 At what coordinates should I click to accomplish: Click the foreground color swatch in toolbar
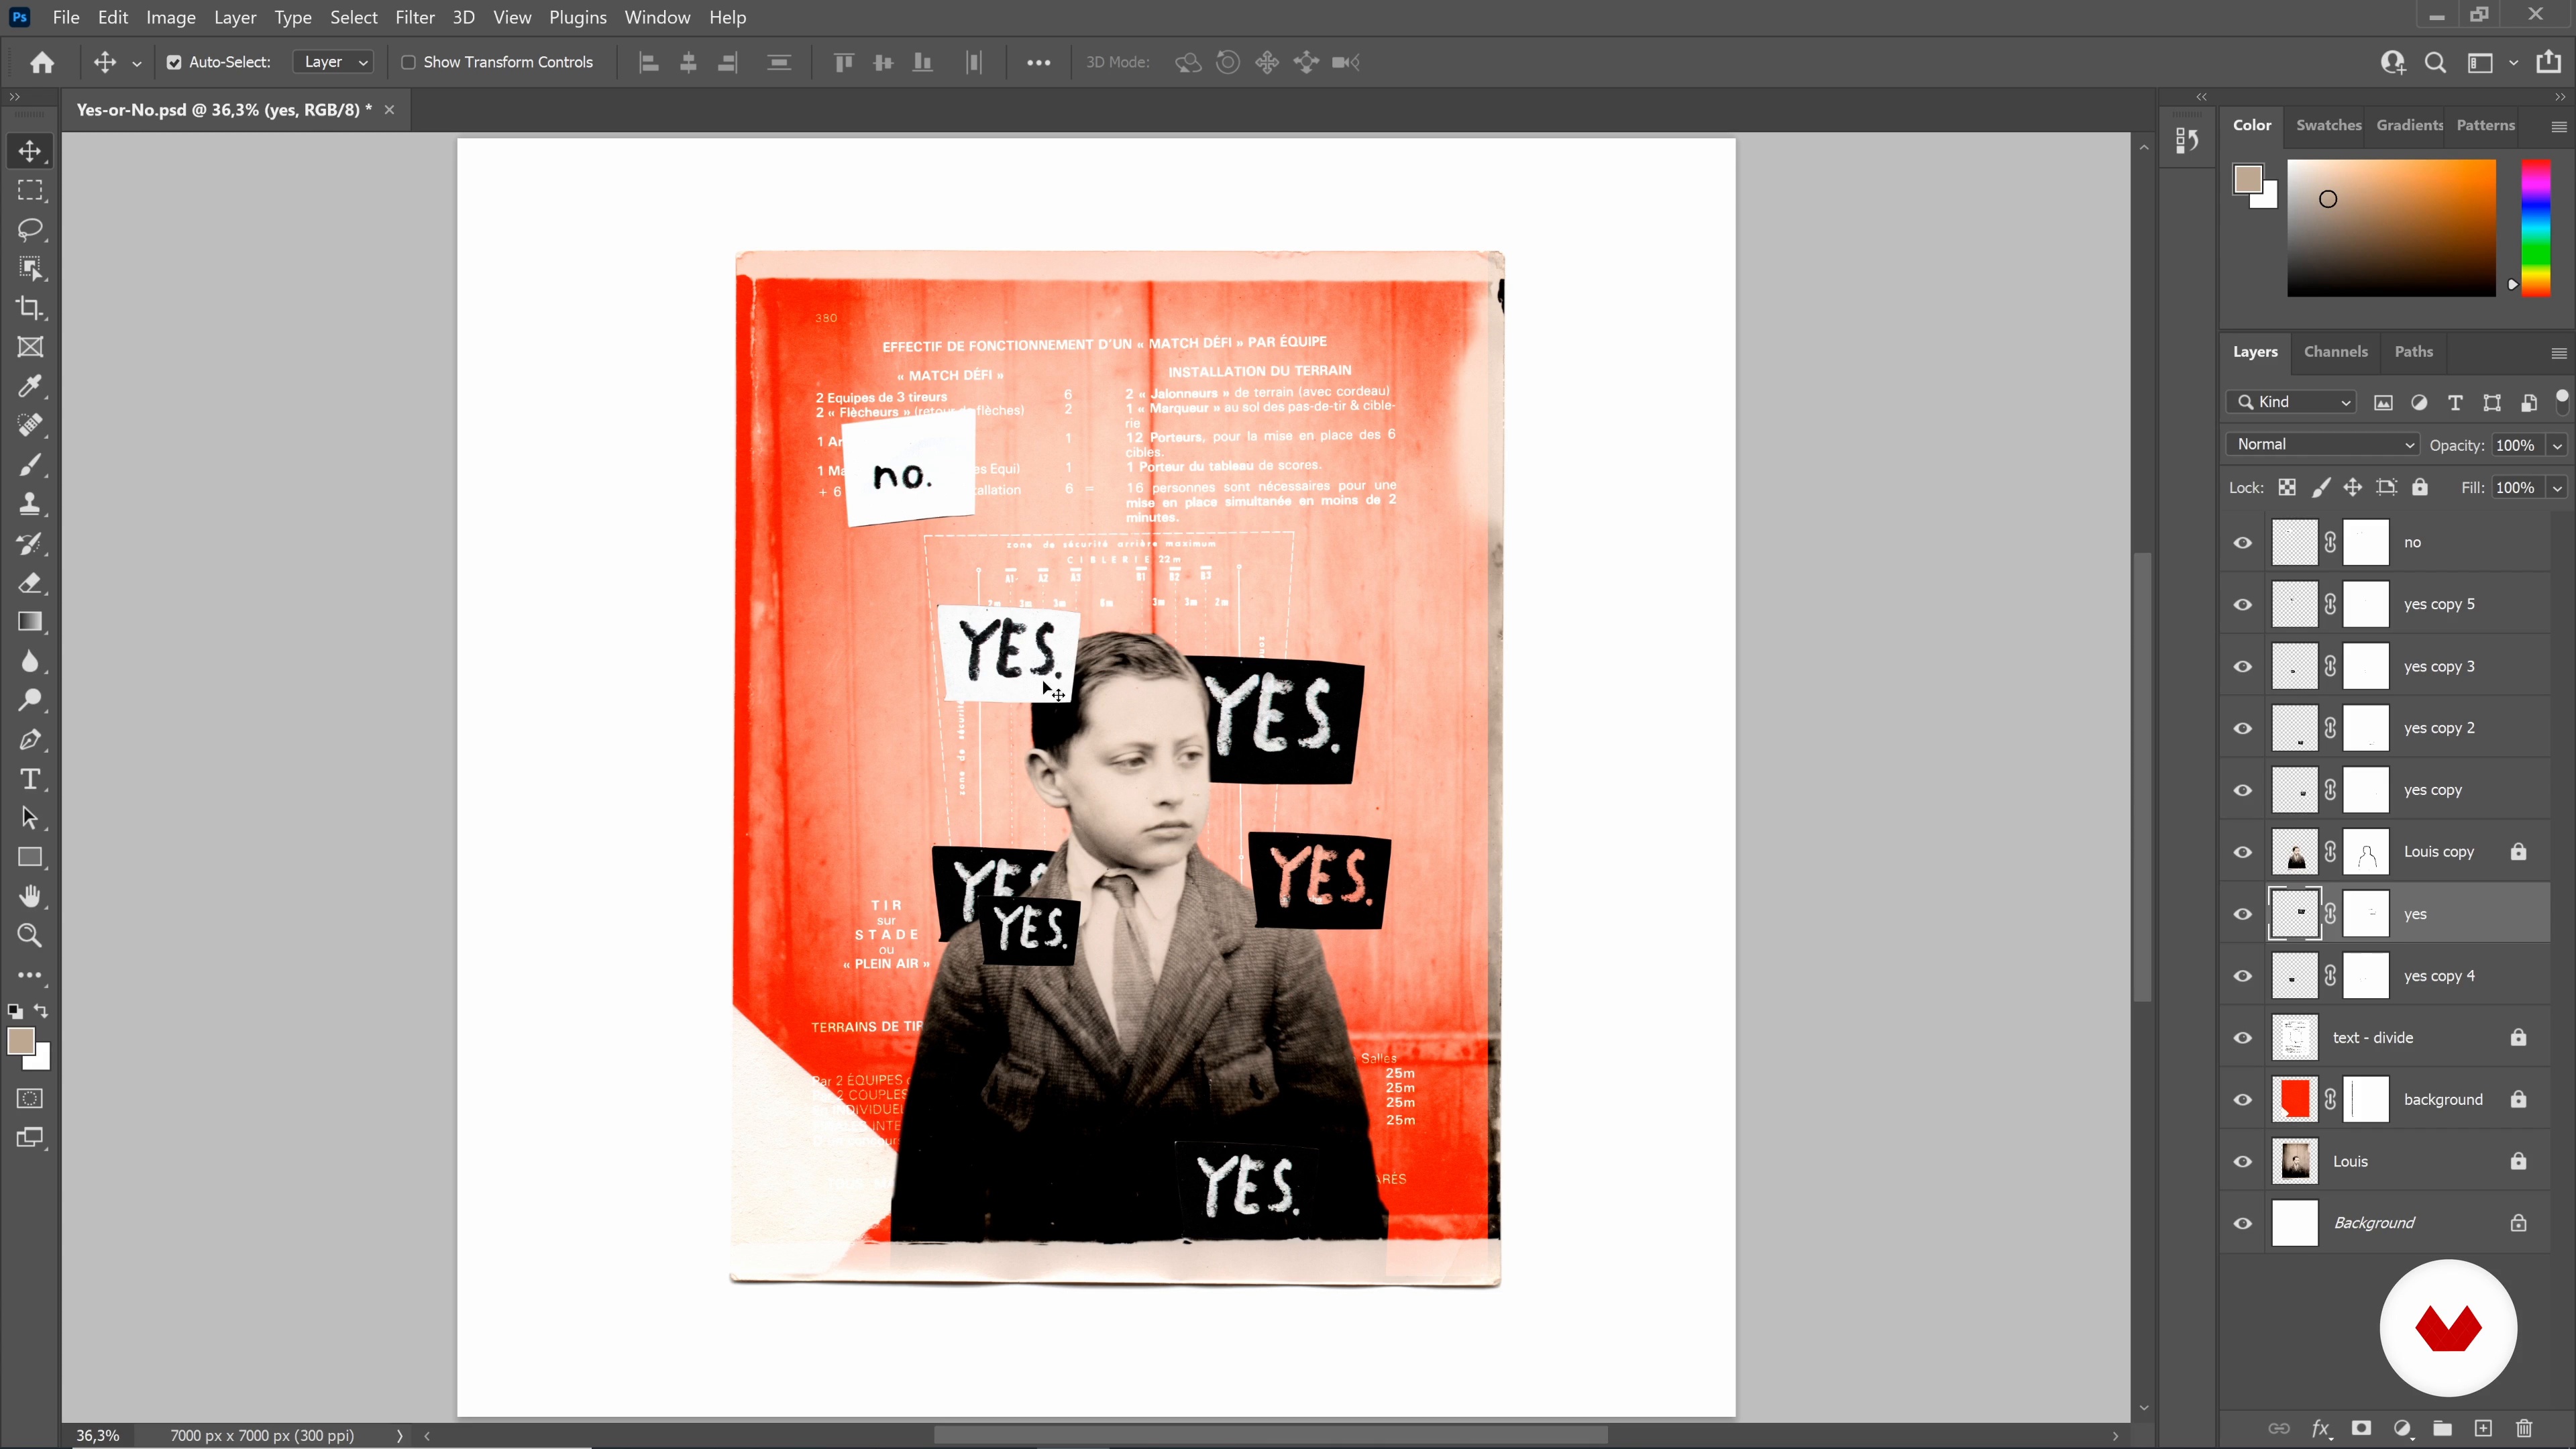click(x=20, y=1041)
